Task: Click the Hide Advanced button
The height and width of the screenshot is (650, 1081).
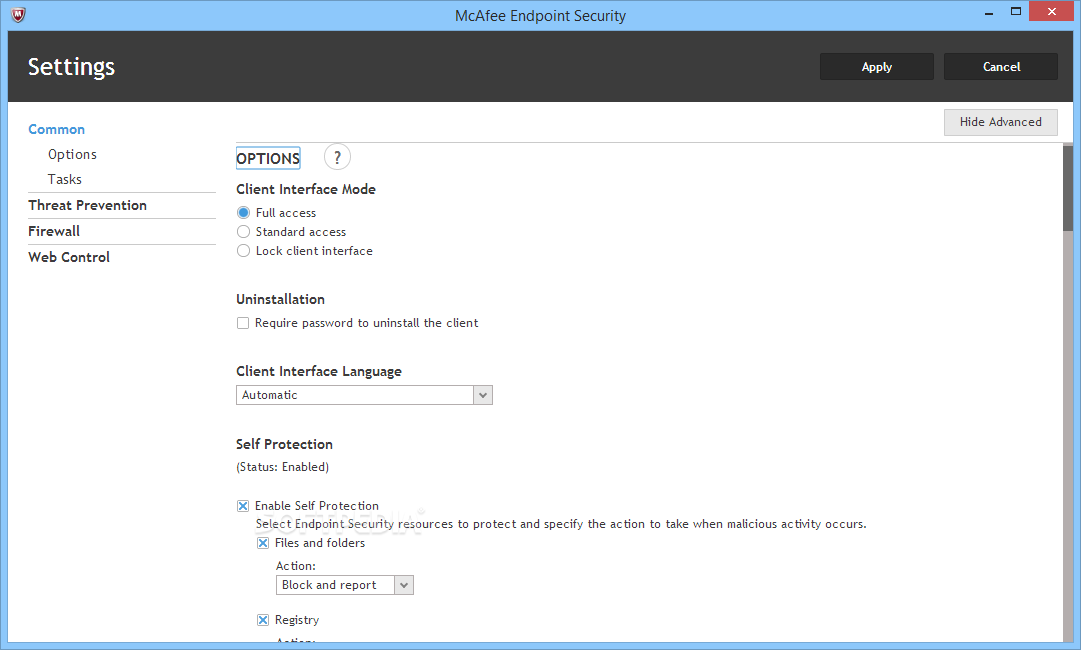Action: tap(1000, 122)
